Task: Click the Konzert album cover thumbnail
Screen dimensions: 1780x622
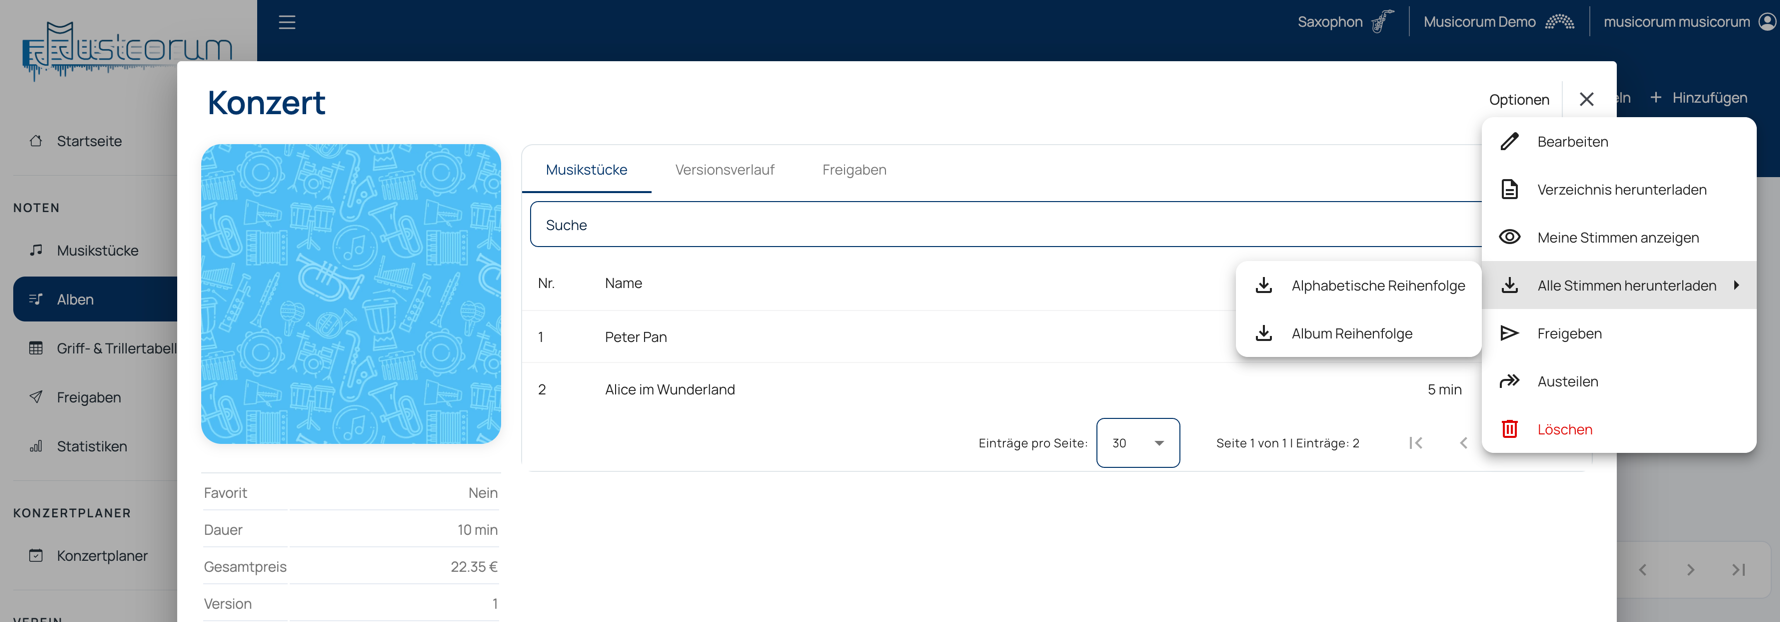Action: coord(351,294)
